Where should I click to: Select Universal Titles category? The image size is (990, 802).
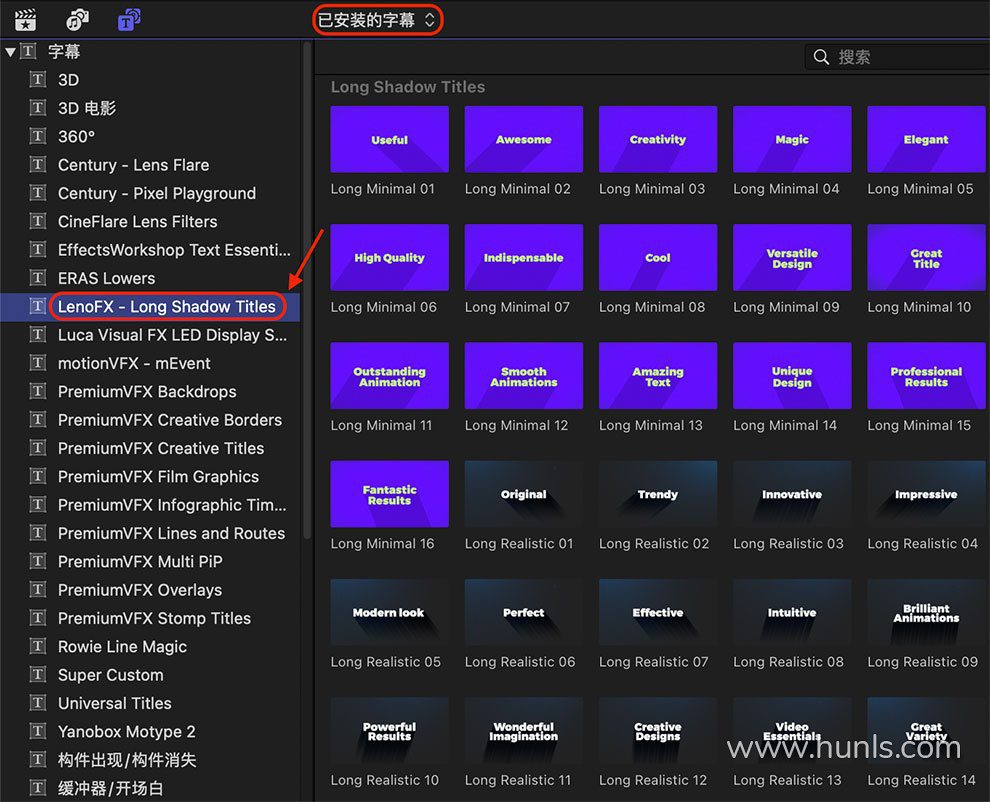point(150,703)
